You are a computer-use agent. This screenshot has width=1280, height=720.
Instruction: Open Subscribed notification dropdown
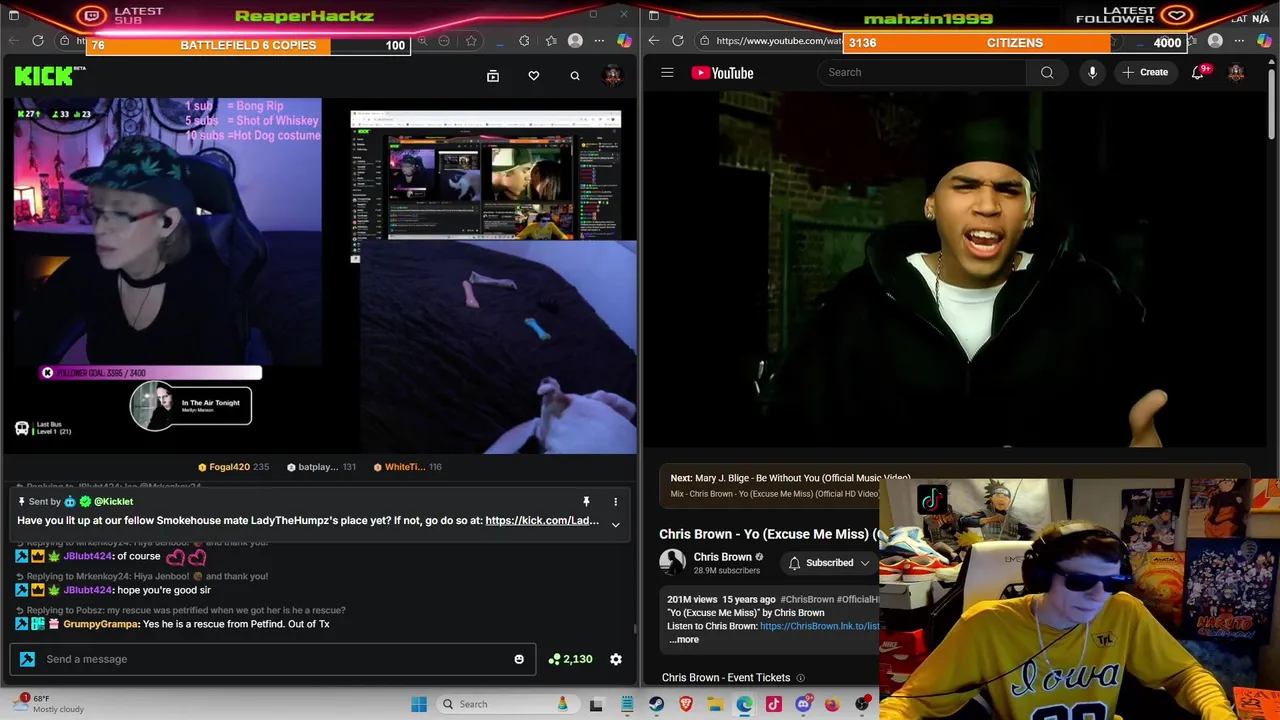[829, 563]
